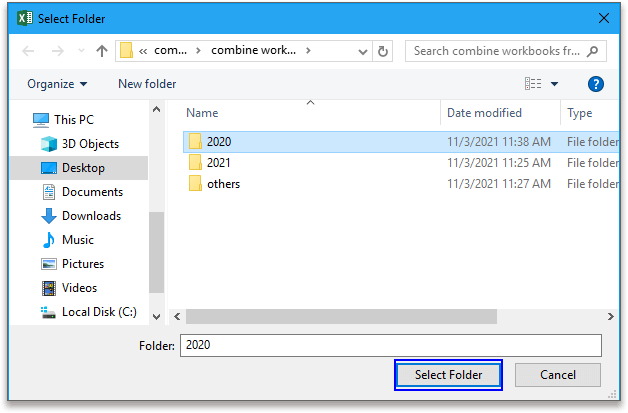Image resolution: width=628 pixels, height=413 pixels.
Task: Expand the address bar history dropdown
Action: pyautogui.click(x=362, y=52)
